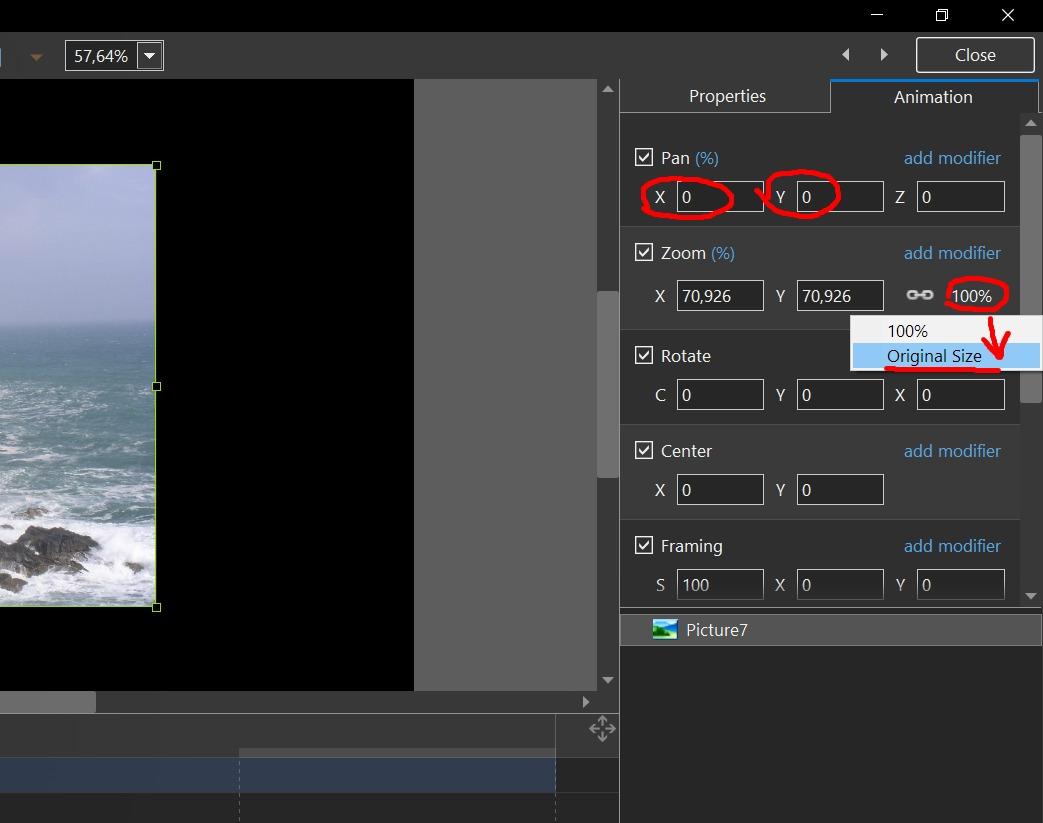Select the 100% option in popup list

point(908,331)
